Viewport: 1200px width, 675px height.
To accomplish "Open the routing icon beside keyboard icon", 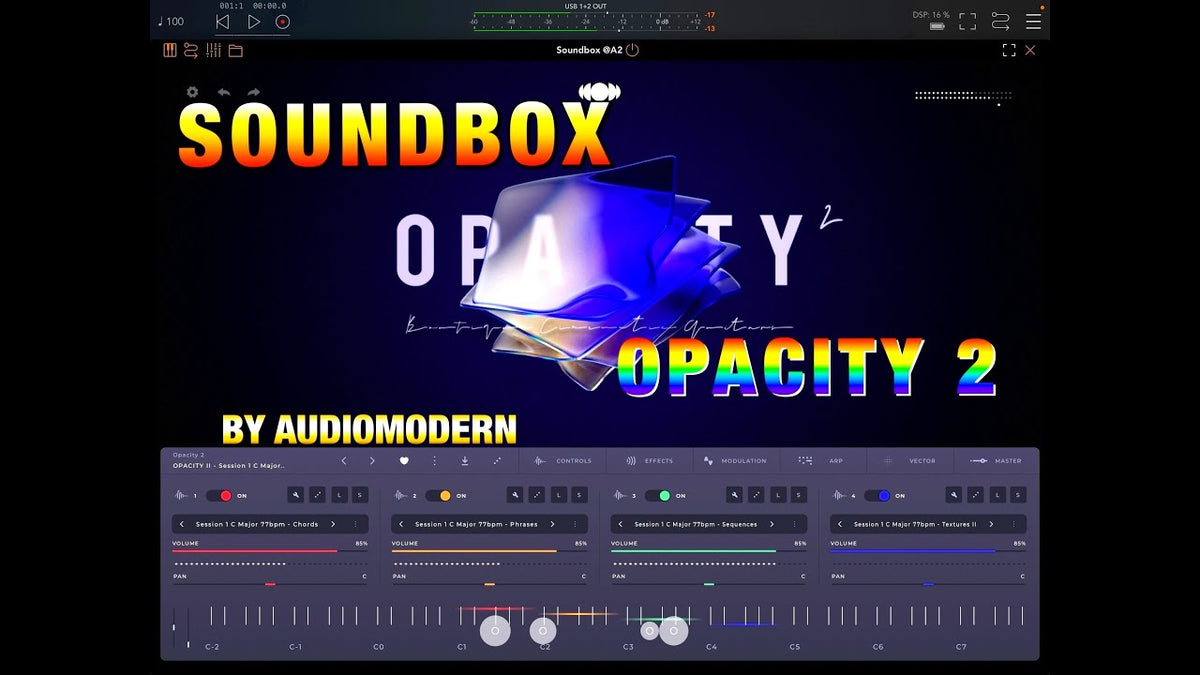I will click(191, 50).
